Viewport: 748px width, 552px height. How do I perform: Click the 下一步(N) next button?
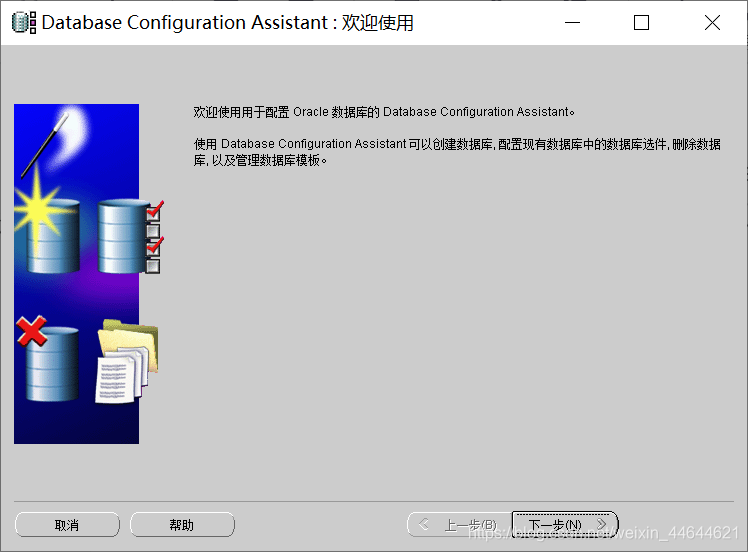click(x=565, y=525)
